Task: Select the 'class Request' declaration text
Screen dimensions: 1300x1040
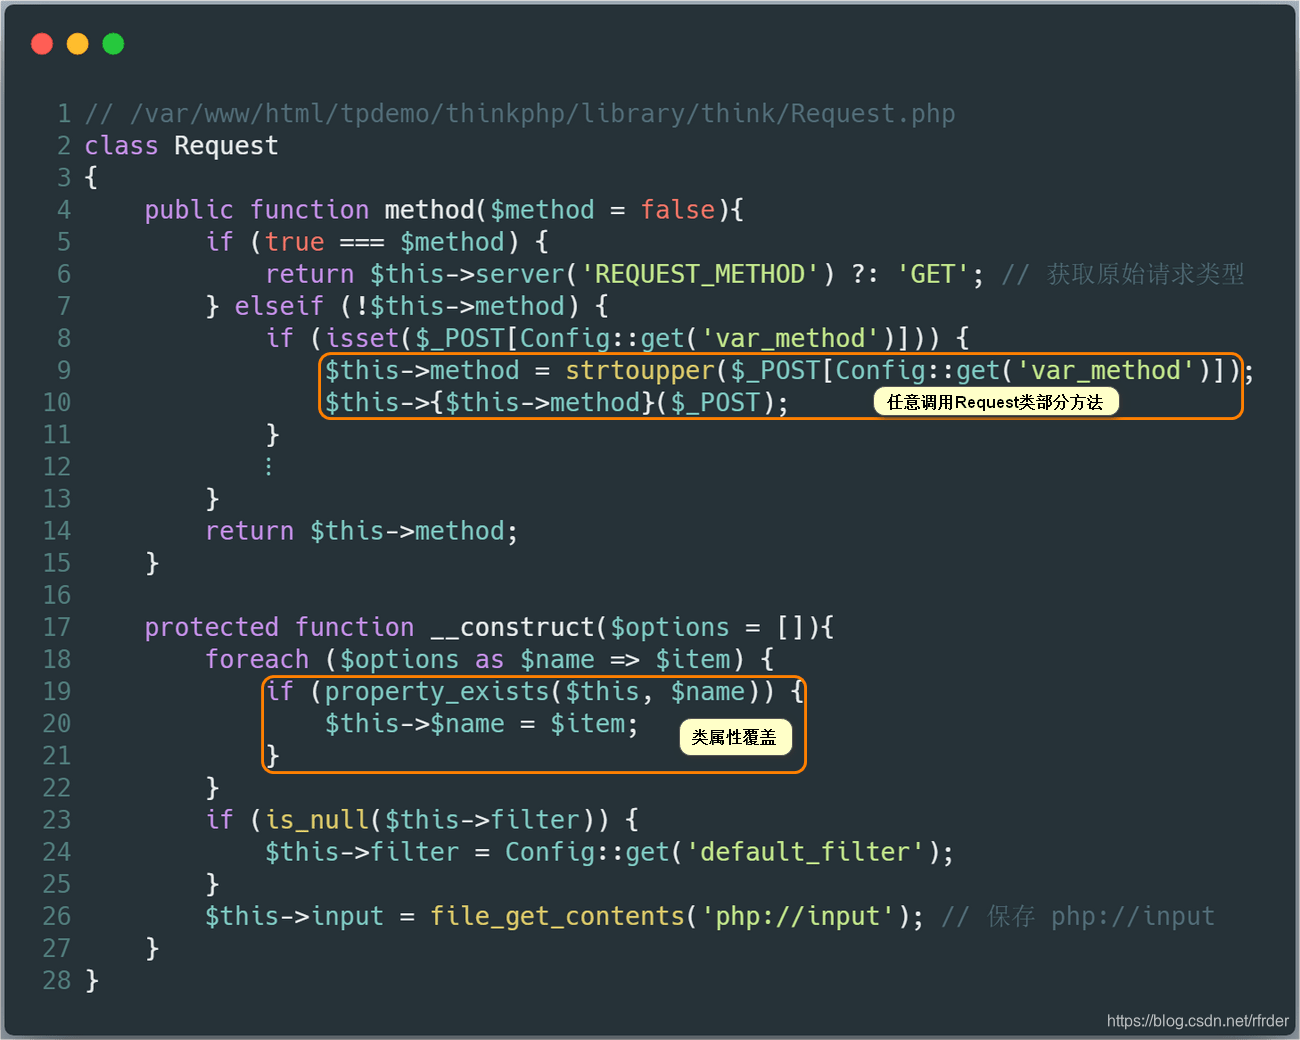Action: click(x=181, y=146)
